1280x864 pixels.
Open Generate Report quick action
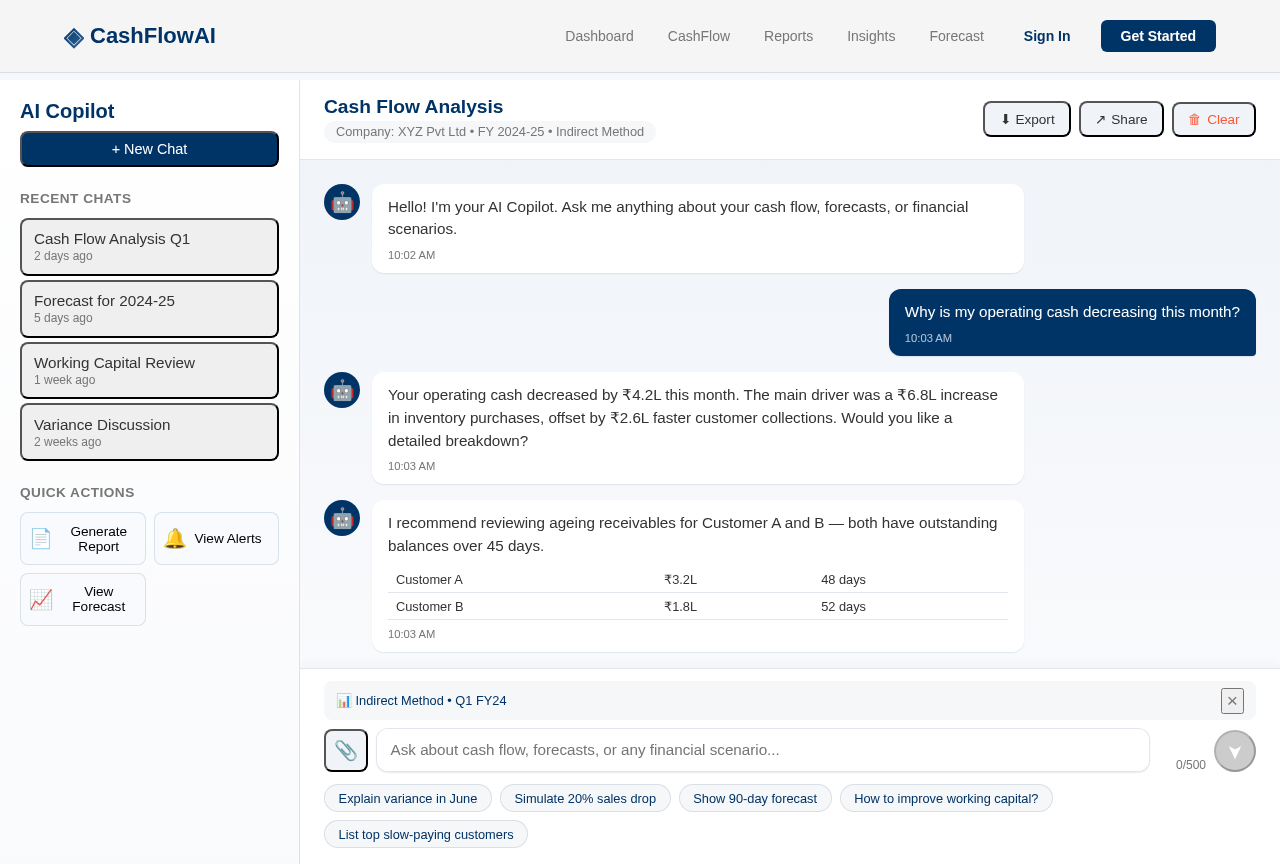coord(83,539)
